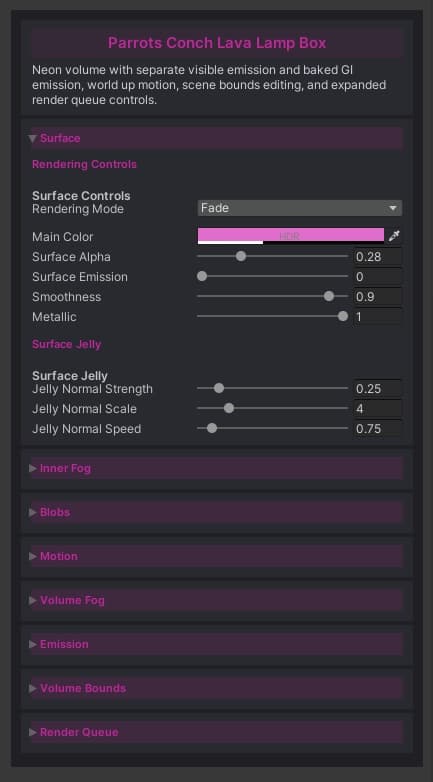Click the Jelly Normal Scale slider handle
The height and width of the screenshot is (782, 433).
(x=229, y=408)
